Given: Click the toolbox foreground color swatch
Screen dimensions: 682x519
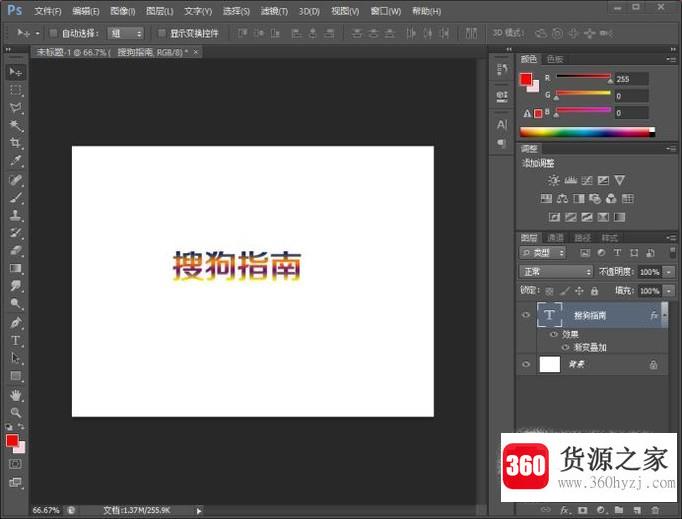Looking at the screenshot, I should click(12, 441).
